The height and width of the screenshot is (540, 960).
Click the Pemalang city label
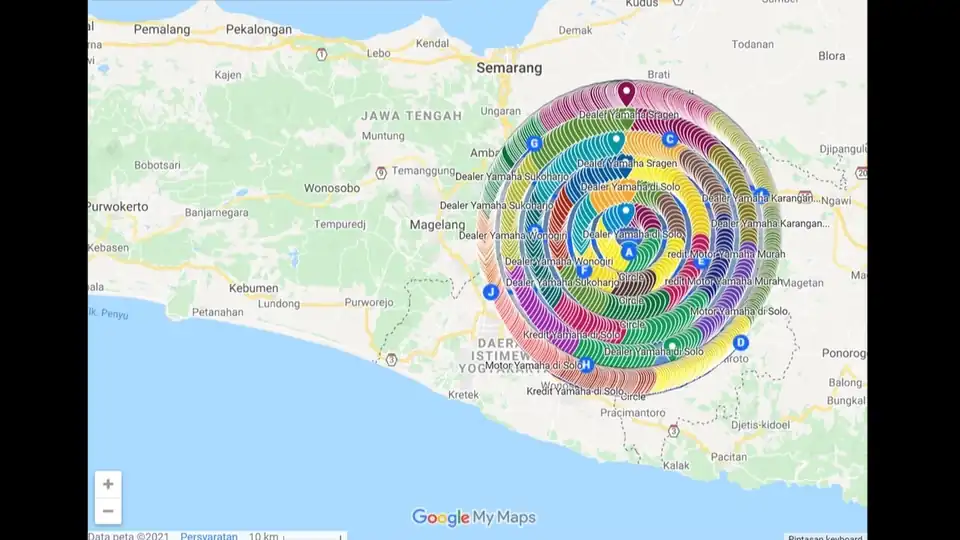coord(162,29)
